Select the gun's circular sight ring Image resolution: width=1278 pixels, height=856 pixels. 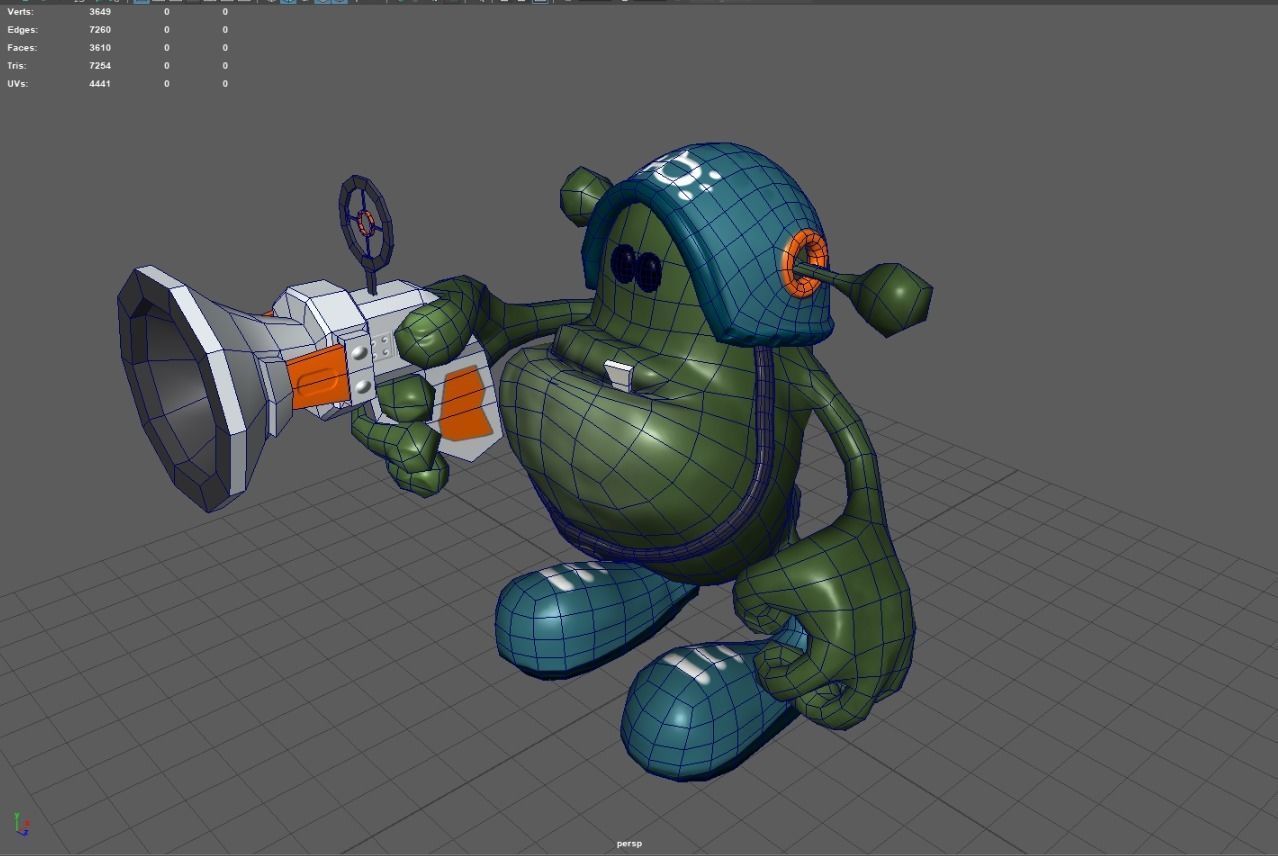pyautogui.click(x=366, y=222)
